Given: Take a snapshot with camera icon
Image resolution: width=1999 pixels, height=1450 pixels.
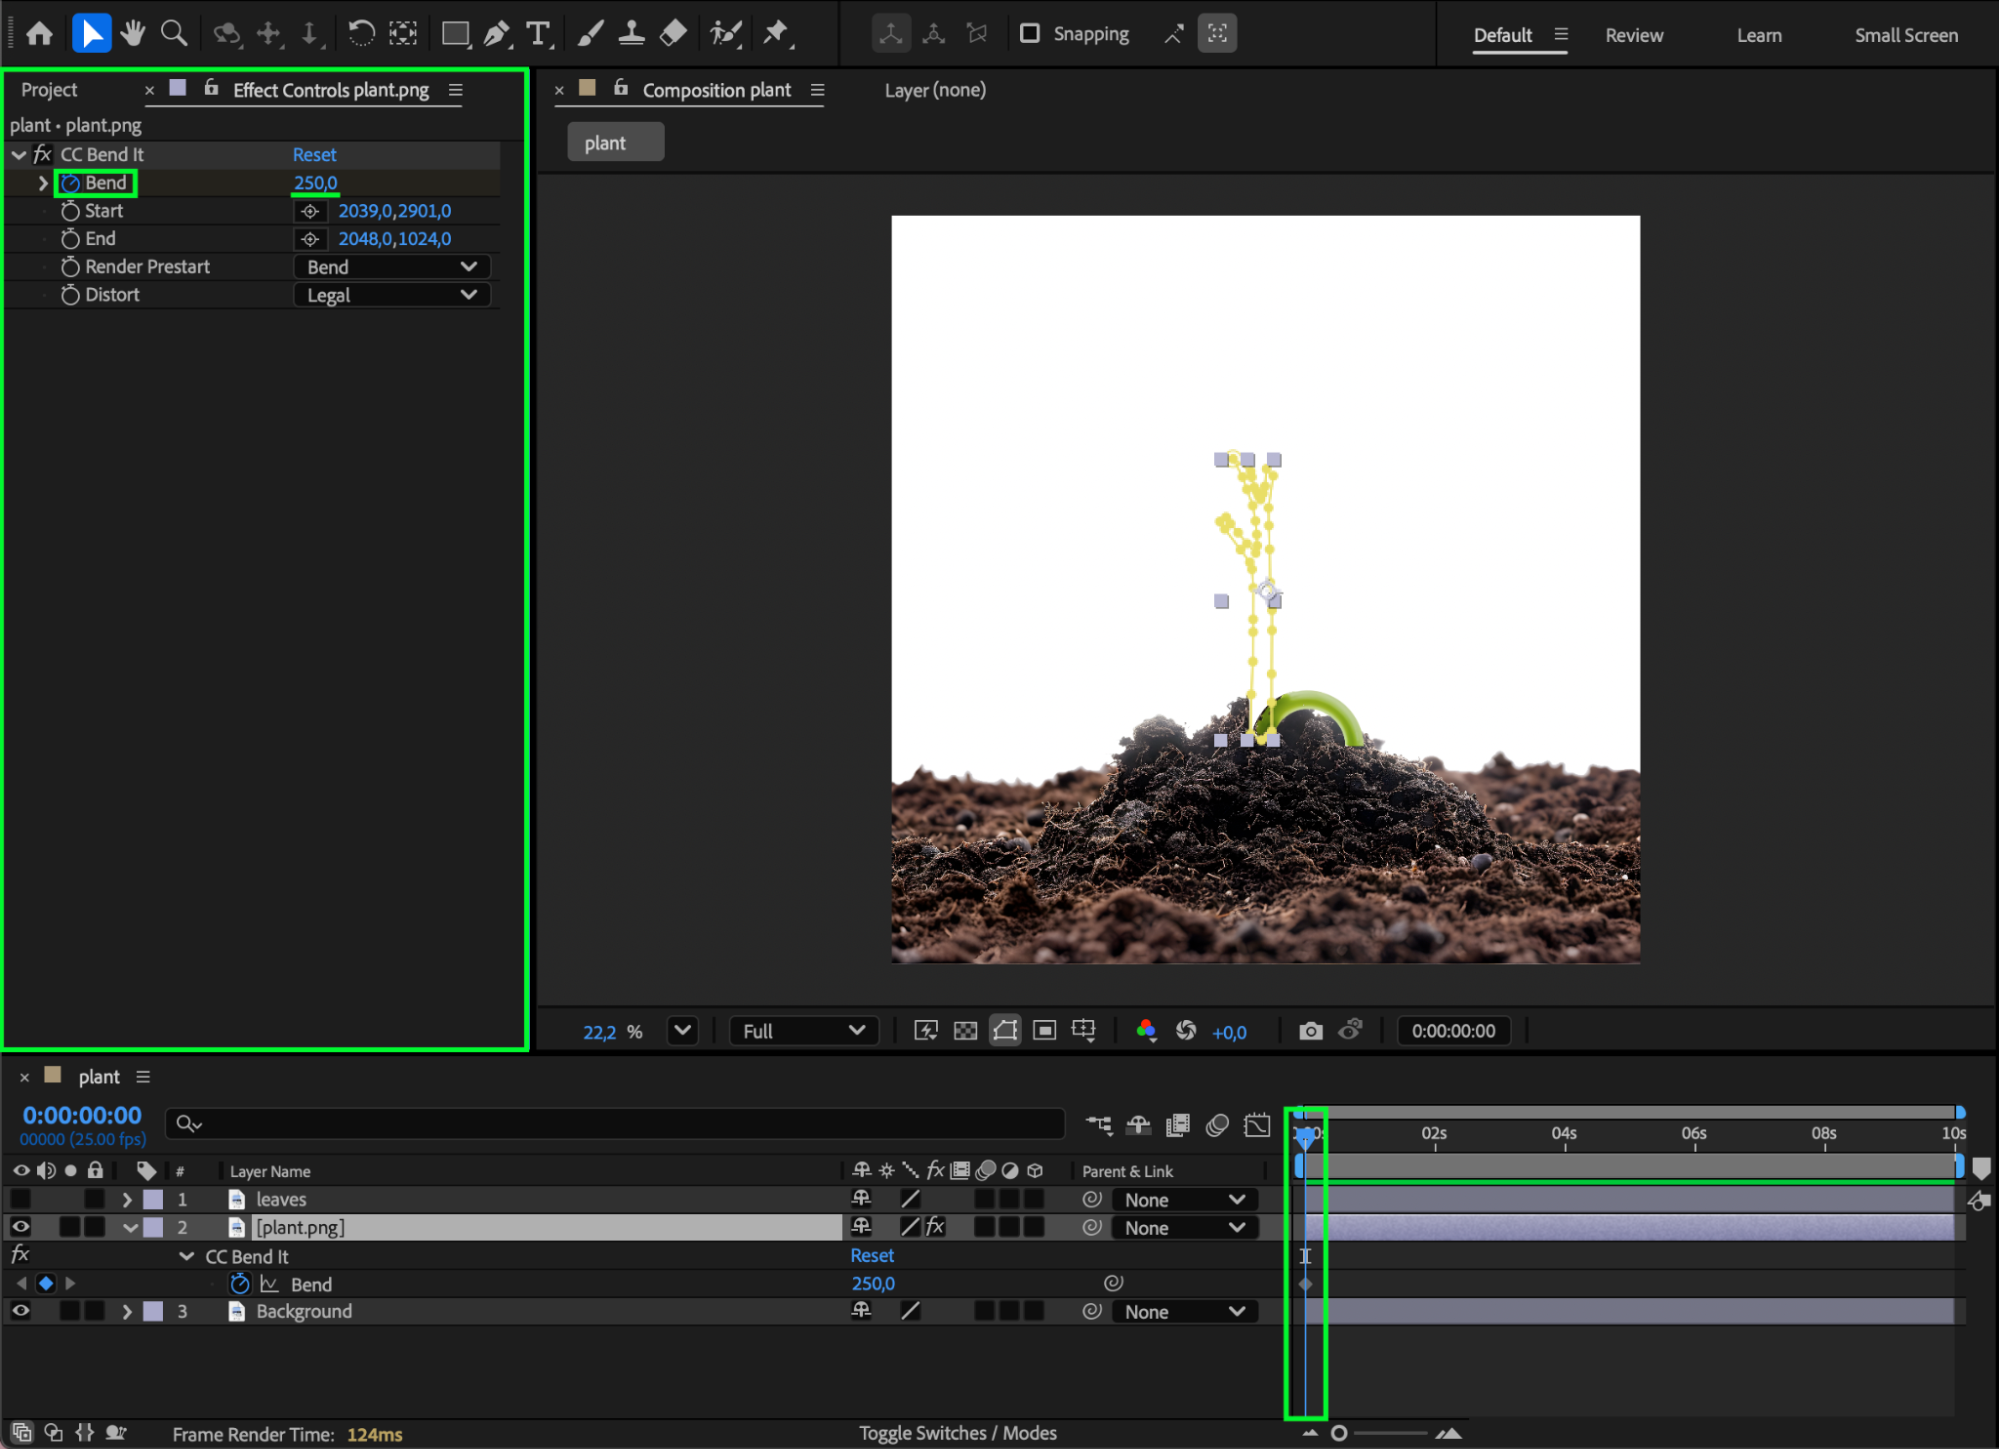Looking at the screenshot, I should (x=1310, y=1031).
